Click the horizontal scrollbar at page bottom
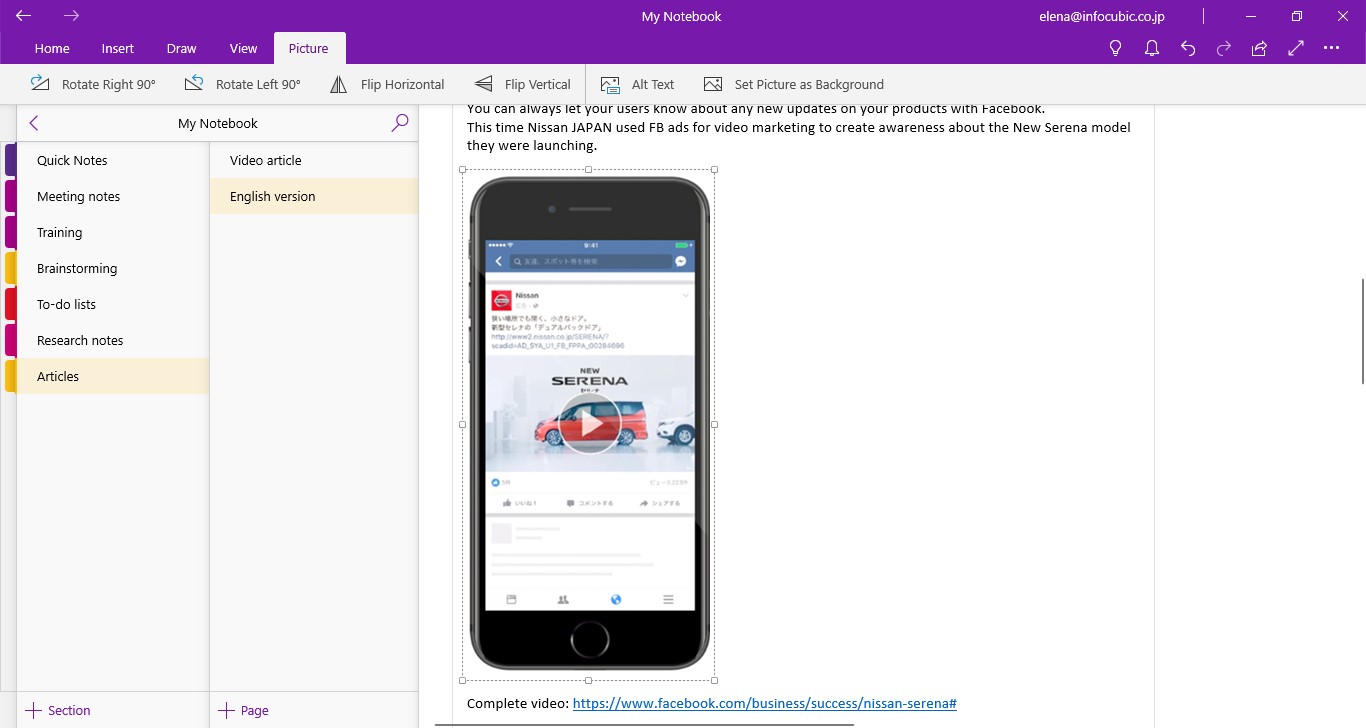 (645, 725)
